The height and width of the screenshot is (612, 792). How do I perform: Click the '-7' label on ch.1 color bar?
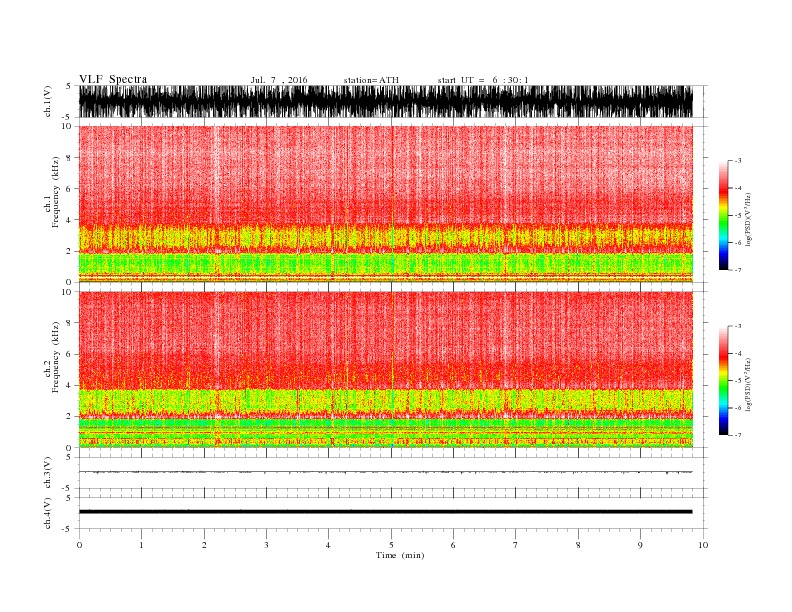(737, 270)
